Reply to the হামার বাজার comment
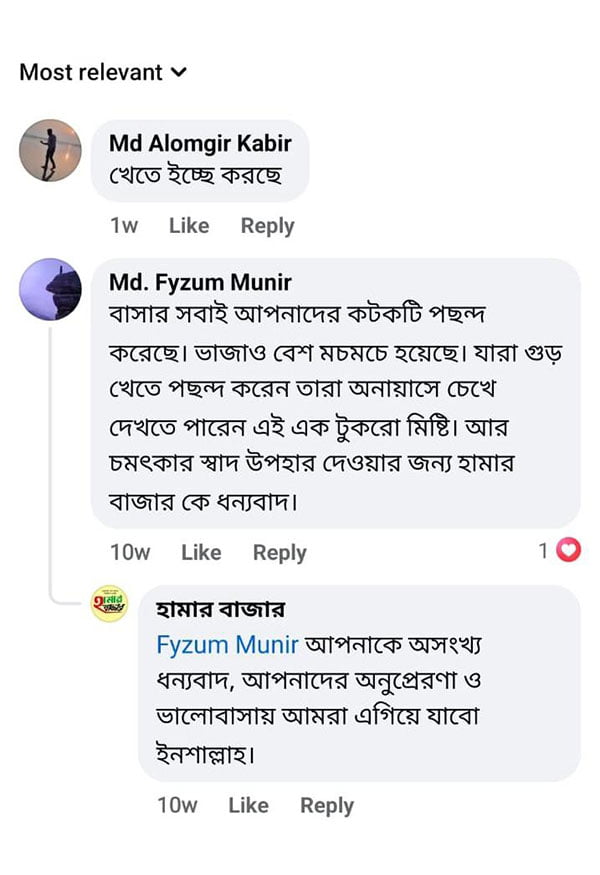 (x=327, y=805)
